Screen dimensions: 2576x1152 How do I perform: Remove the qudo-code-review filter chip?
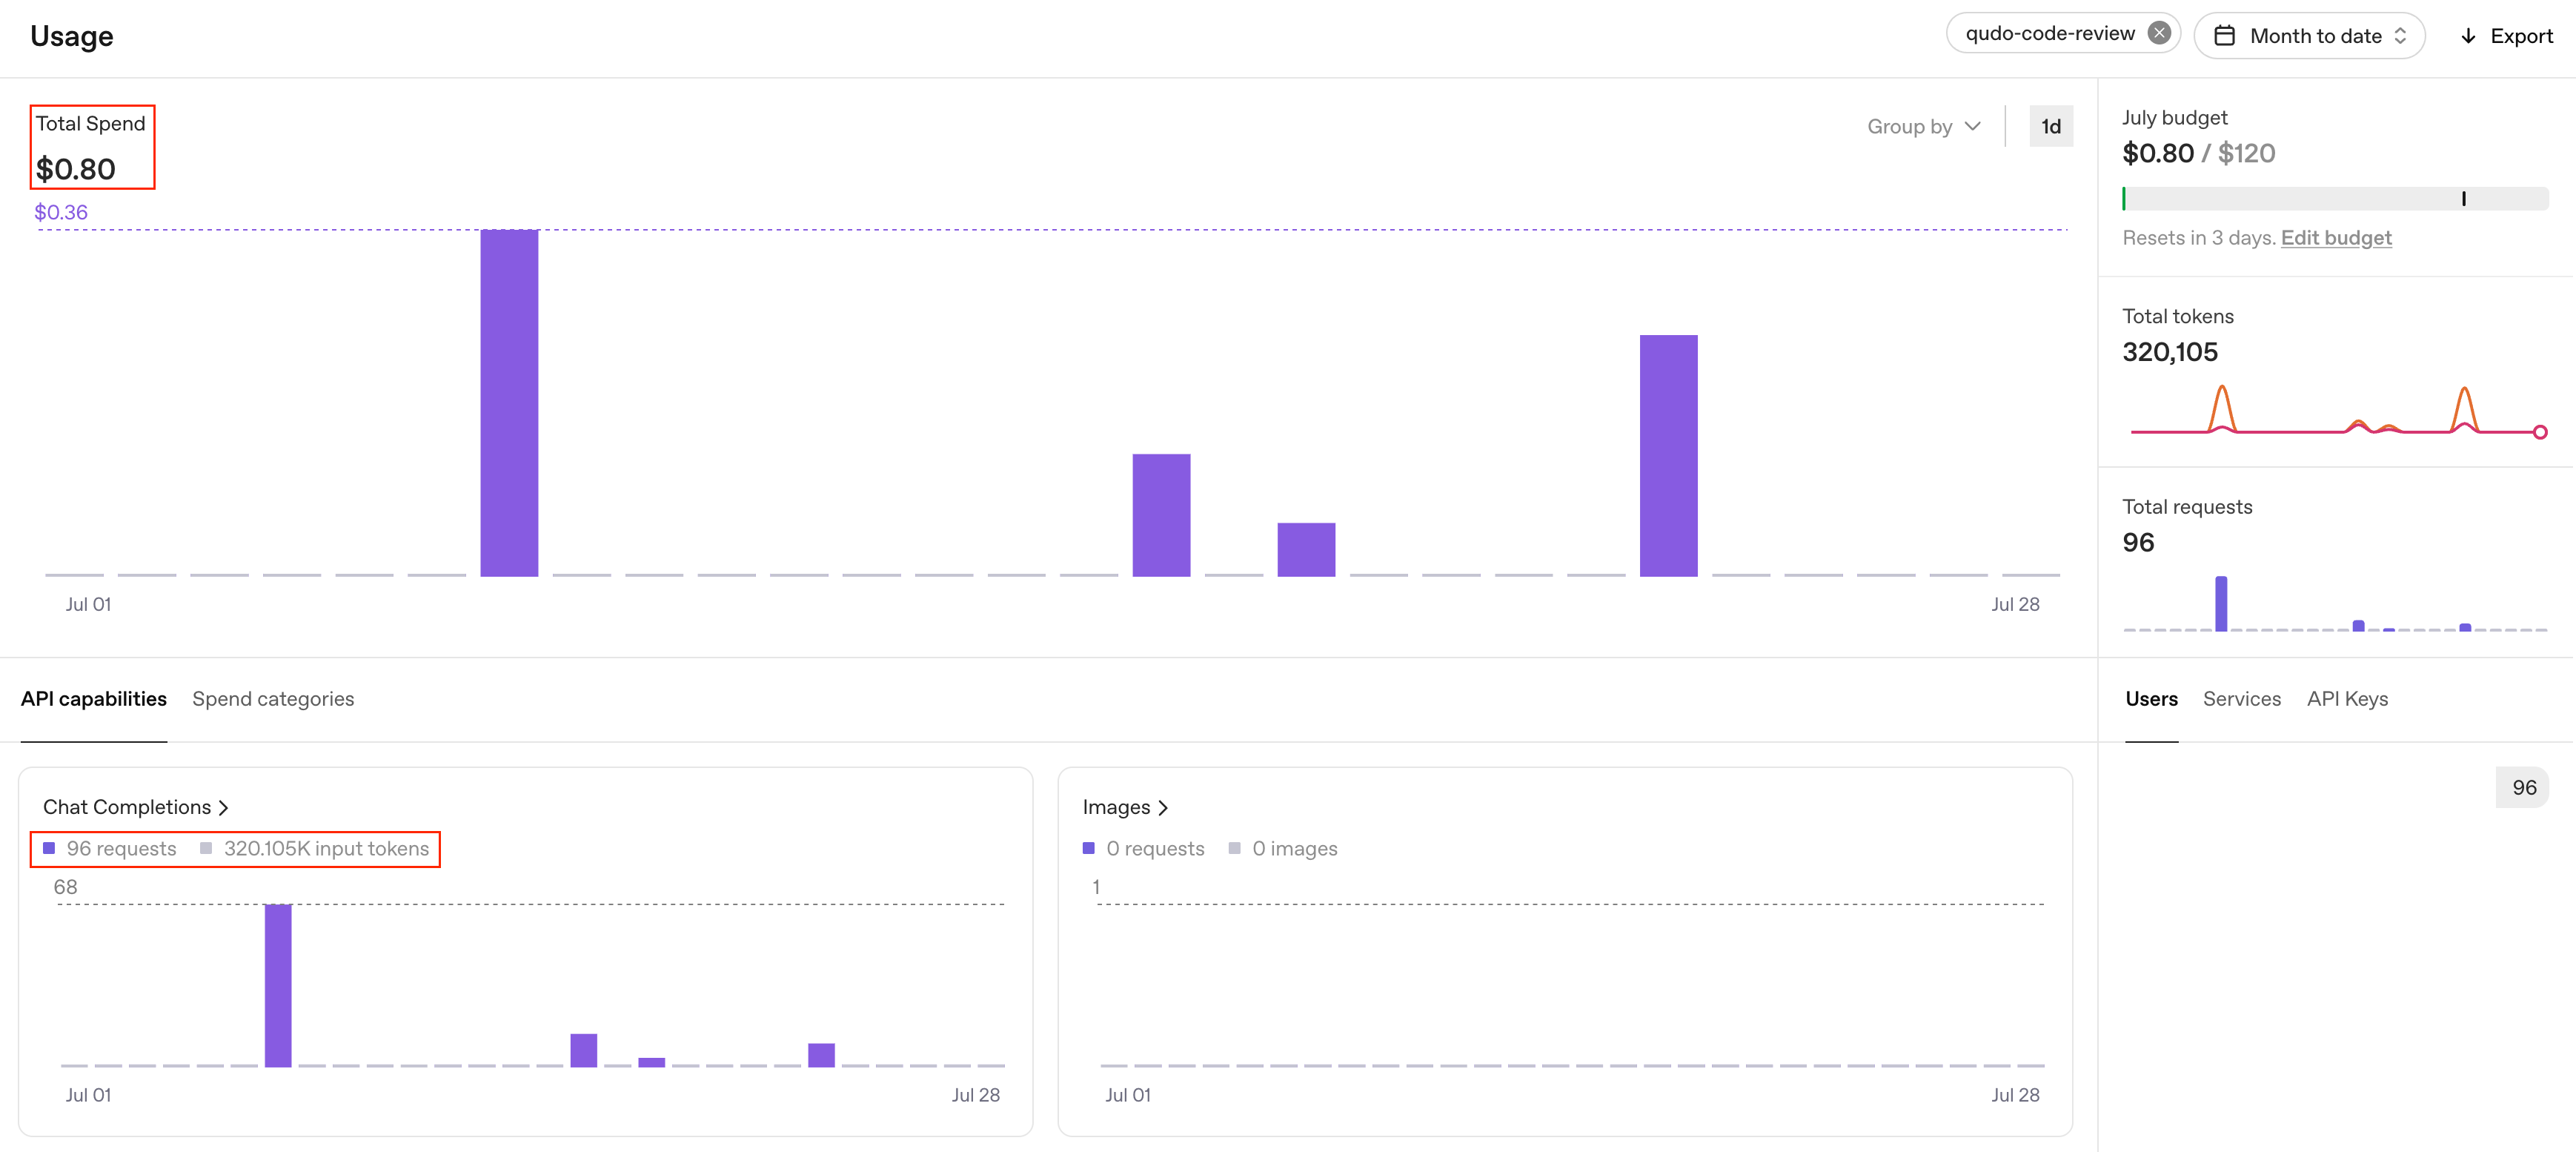tap(2159, 33)
